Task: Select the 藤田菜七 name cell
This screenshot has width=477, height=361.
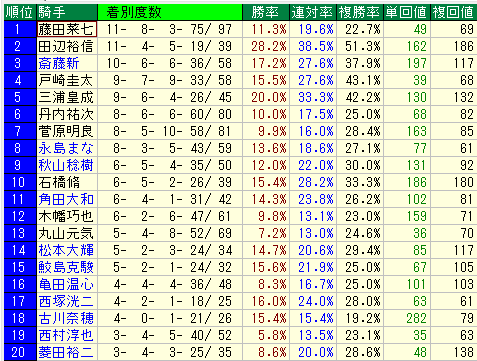Action: (67, 29)
